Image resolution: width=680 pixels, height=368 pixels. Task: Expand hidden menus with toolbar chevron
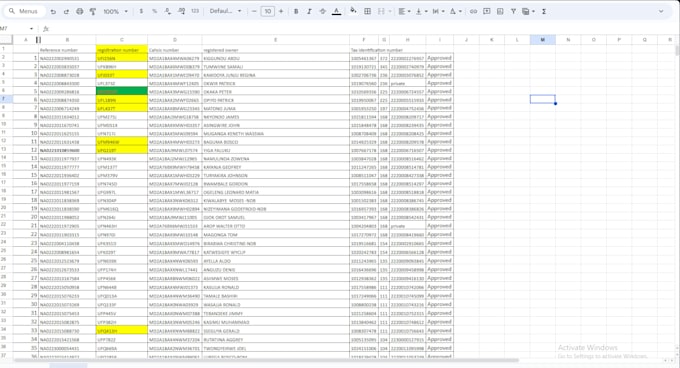click(x=661, y=11)
